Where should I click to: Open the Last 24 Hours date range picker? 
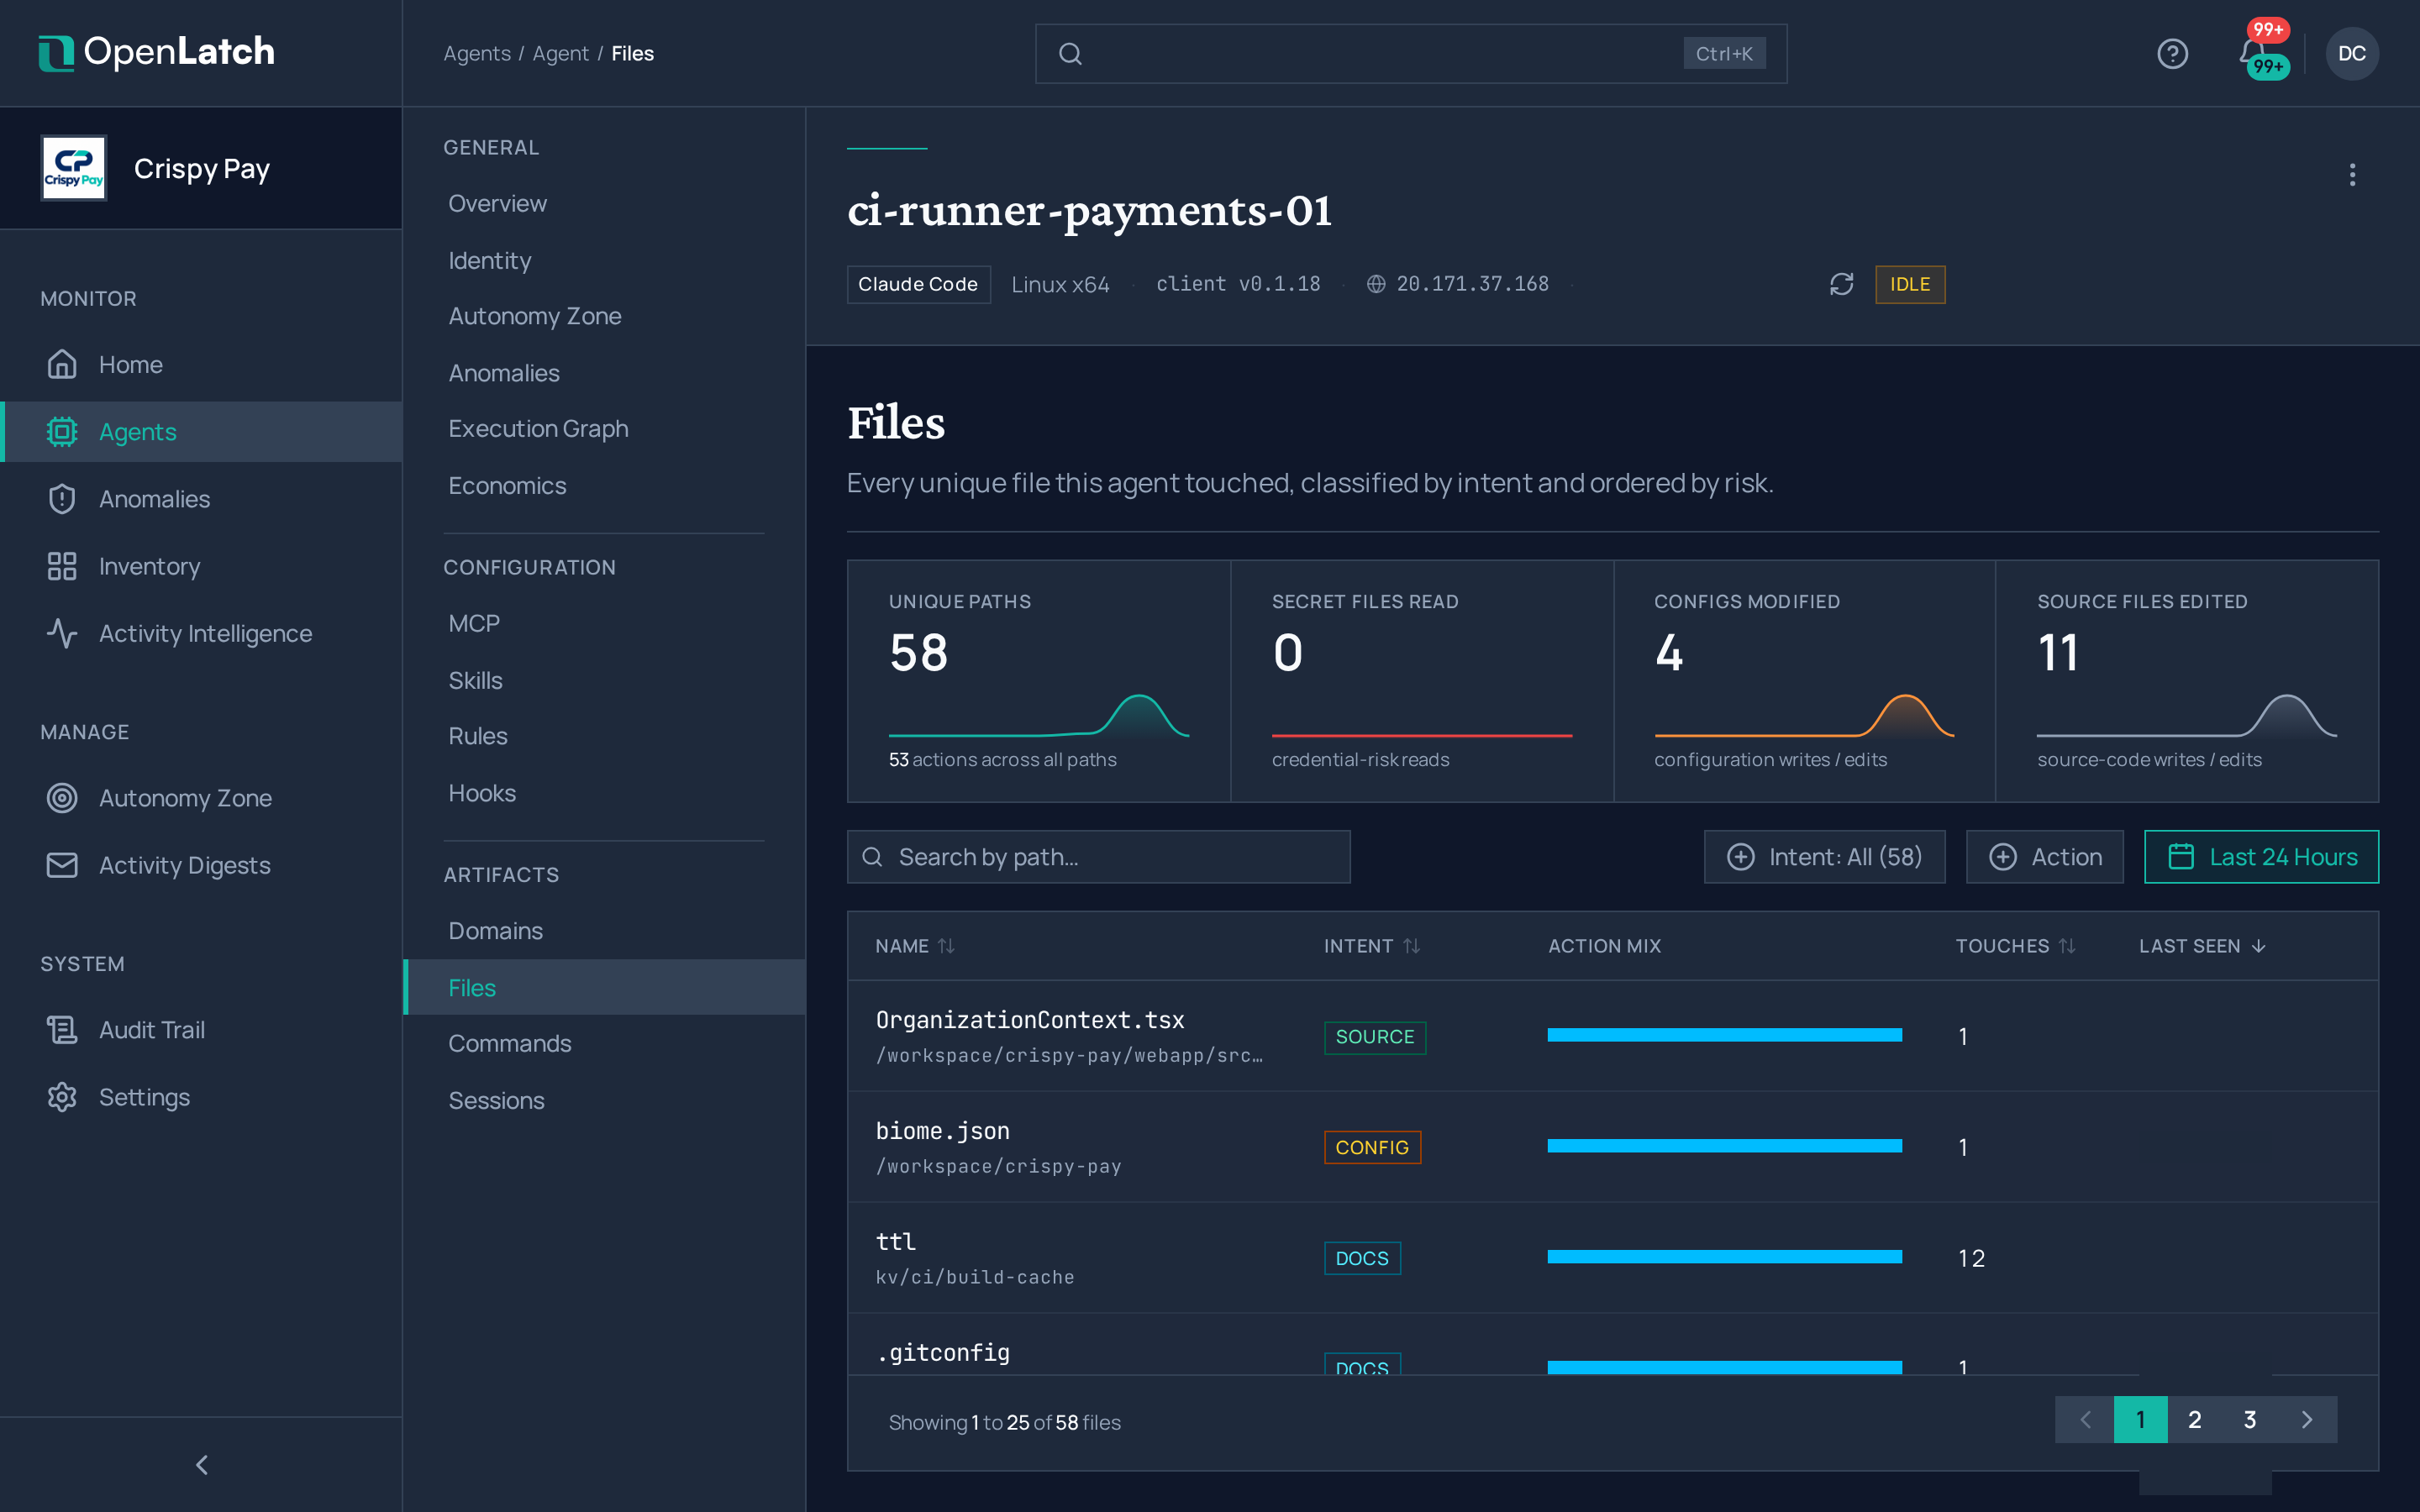pyautogui.click(x=2261, y=857)
